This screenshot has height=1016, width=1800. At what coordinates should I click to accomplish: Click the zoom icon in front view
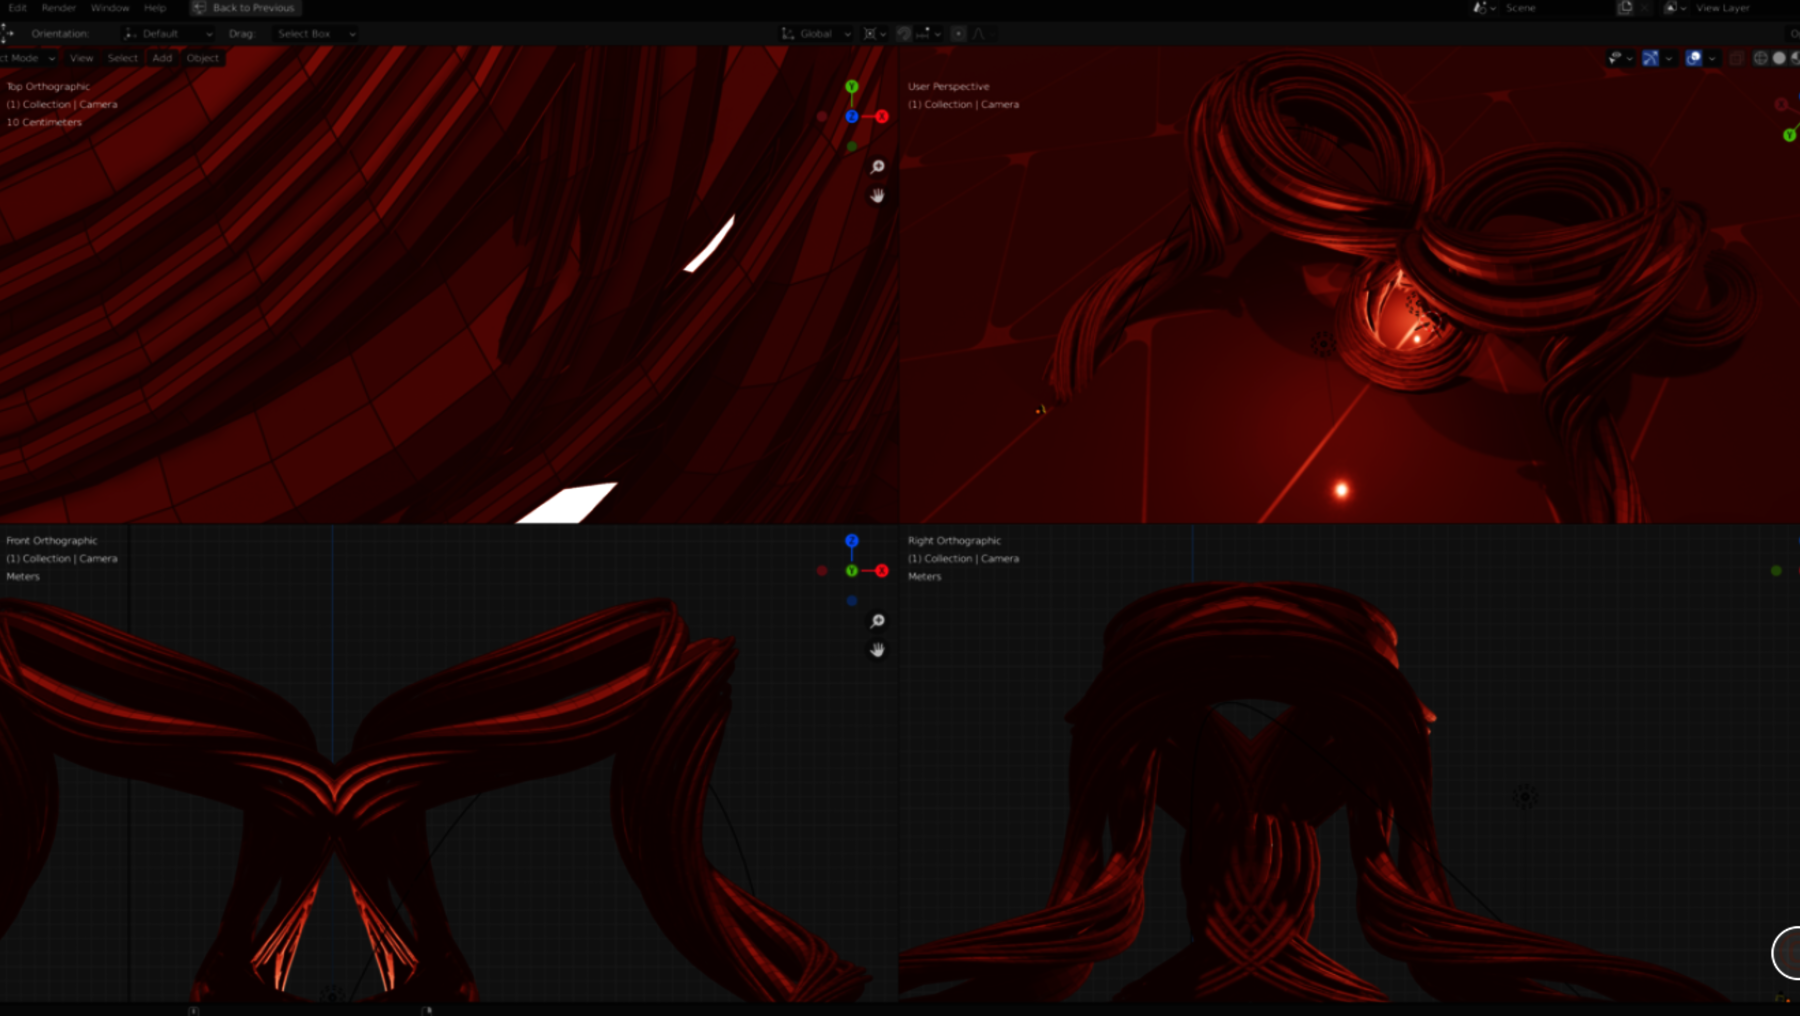click(877, 621)
